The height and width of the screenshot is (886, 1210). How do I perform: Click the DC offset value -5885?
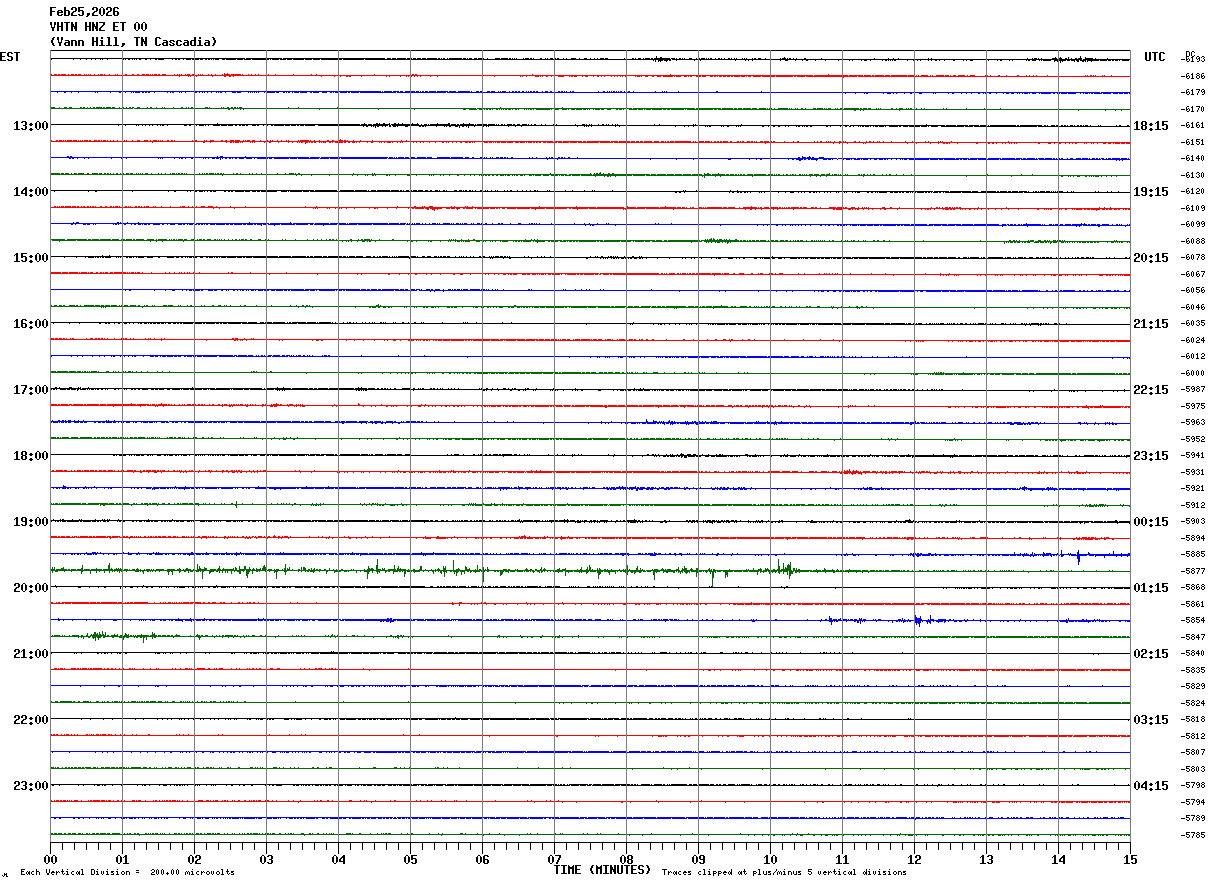(1194, 555)
